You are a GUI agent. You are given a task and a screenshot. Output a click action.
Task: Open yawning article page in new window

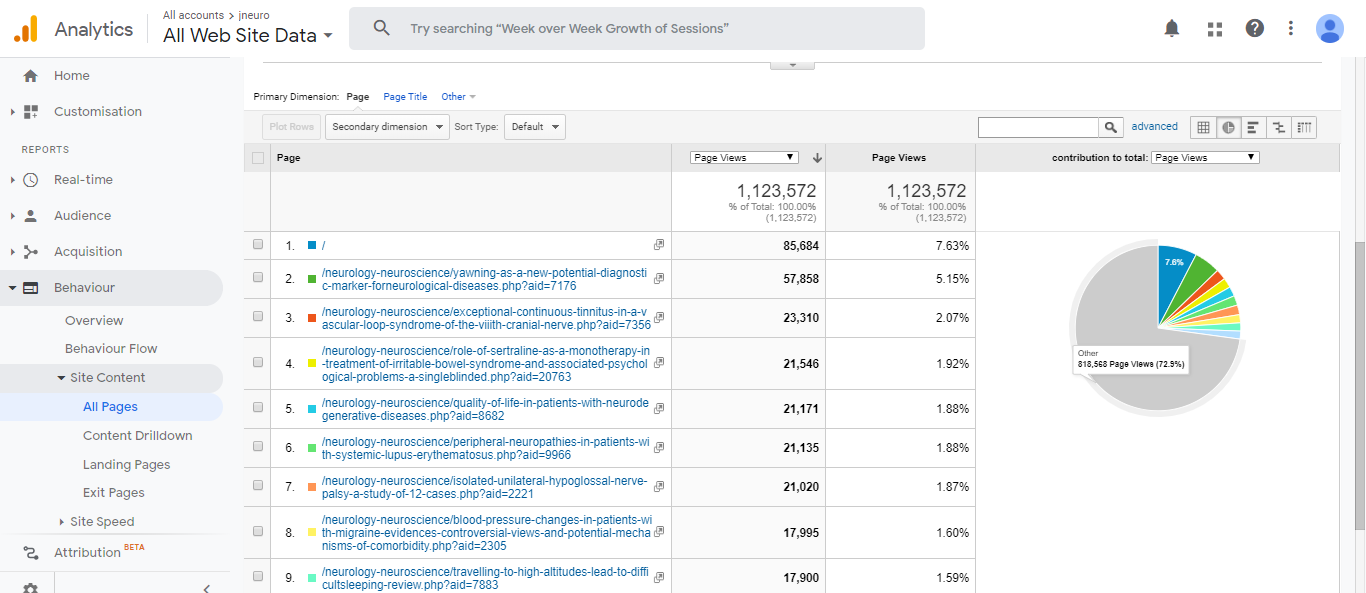tap(659, 279)
